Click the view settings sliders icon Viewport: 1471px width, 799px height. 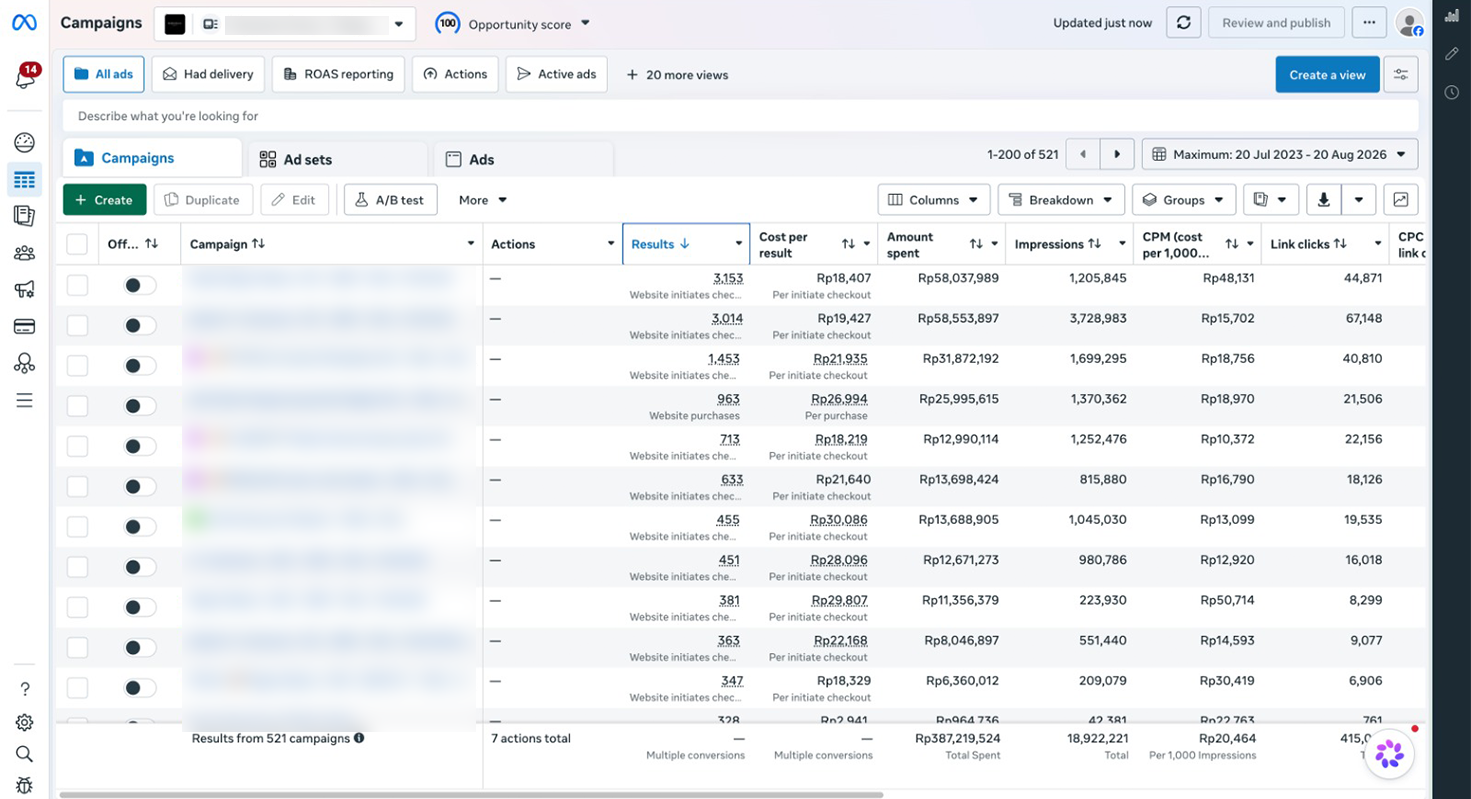(1401, 75)
